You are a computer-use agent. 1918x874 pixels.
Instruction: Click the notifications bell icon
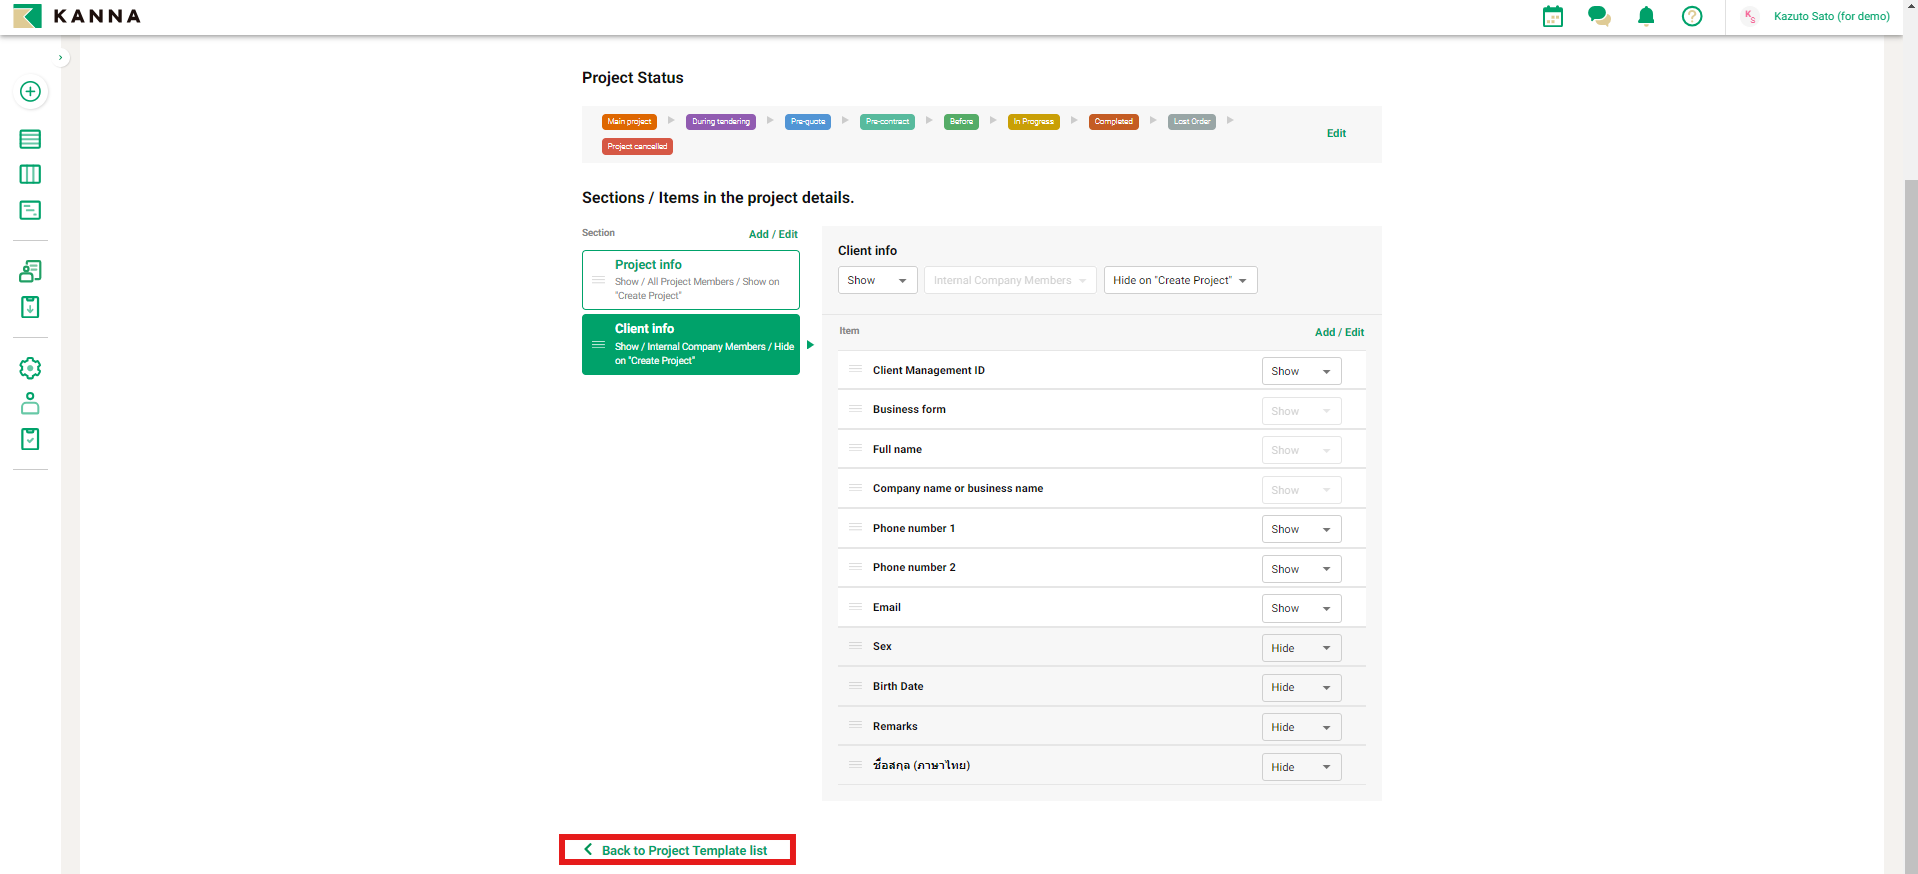[x=1646, y=16]
